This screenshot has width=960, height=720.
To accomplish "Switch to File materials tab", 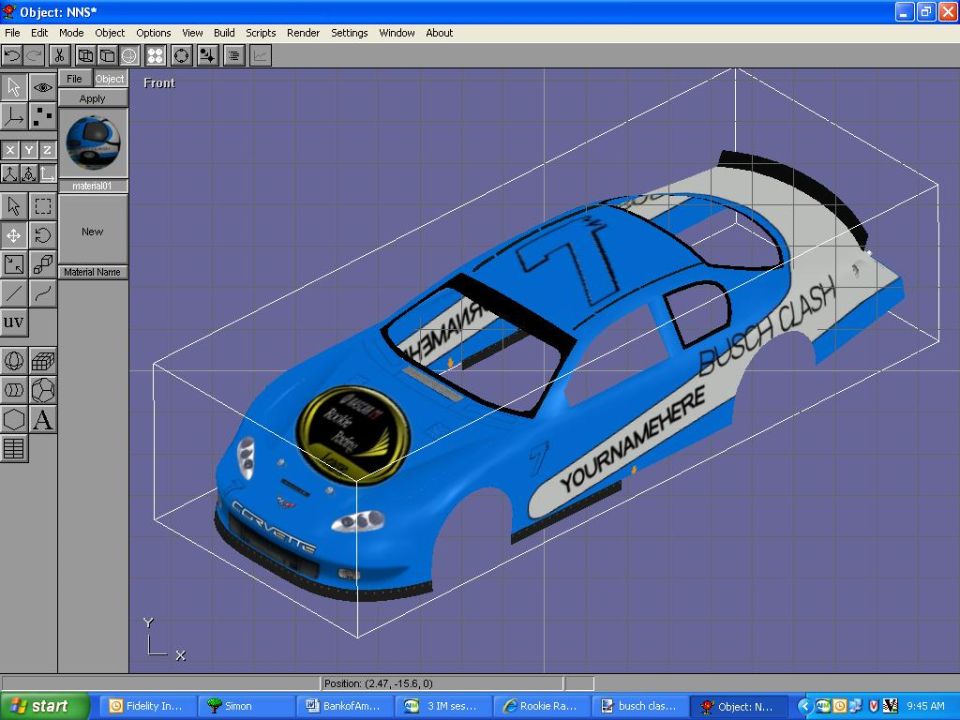I will pyautogui.click(x=75, y=78).
